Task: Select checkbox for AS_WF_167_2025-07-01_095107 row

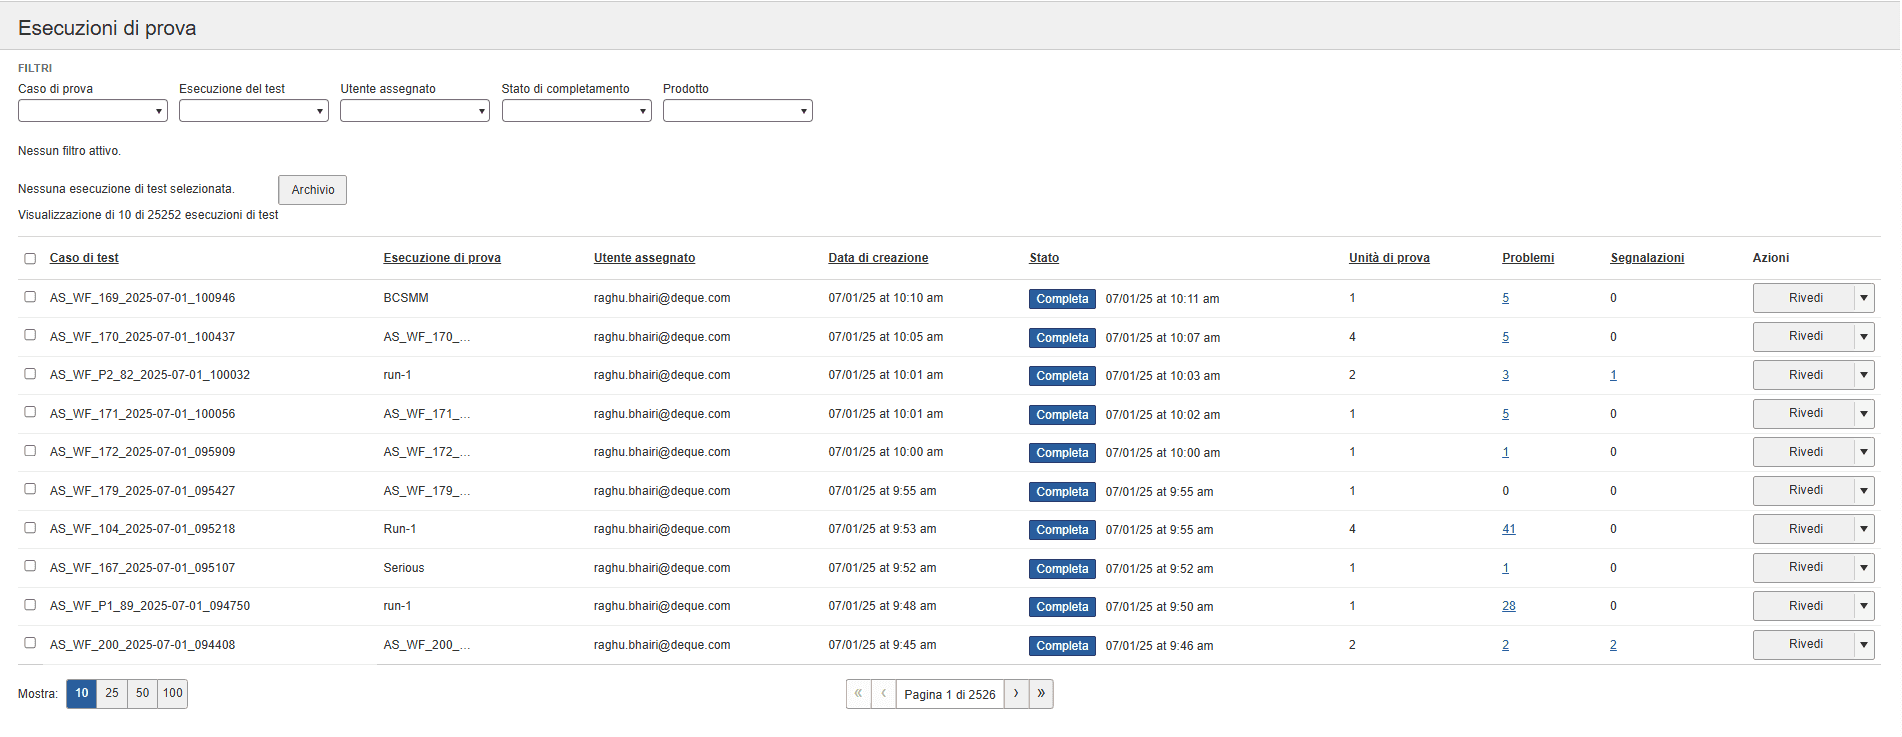Action: [30, 566]
